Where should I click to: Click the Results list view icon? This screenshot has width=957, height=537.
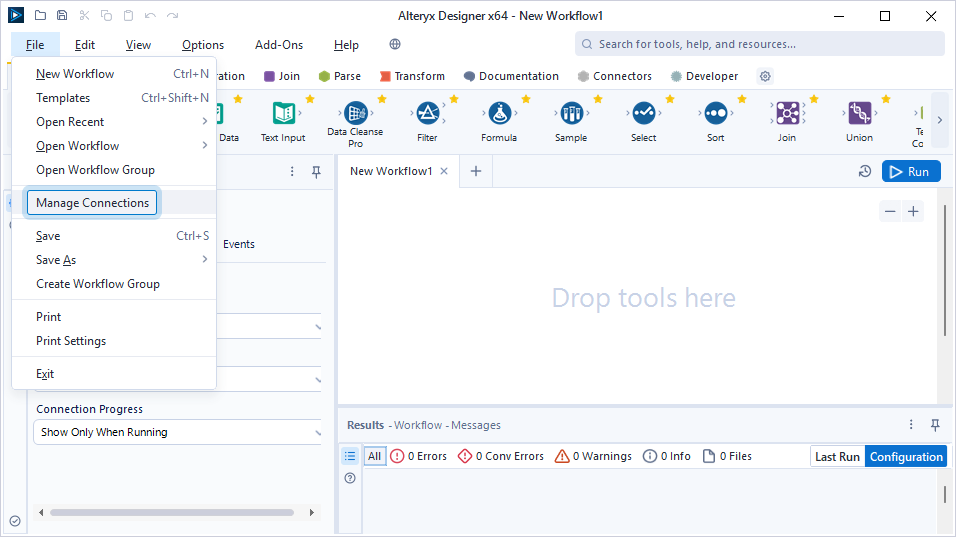[350, 456]
